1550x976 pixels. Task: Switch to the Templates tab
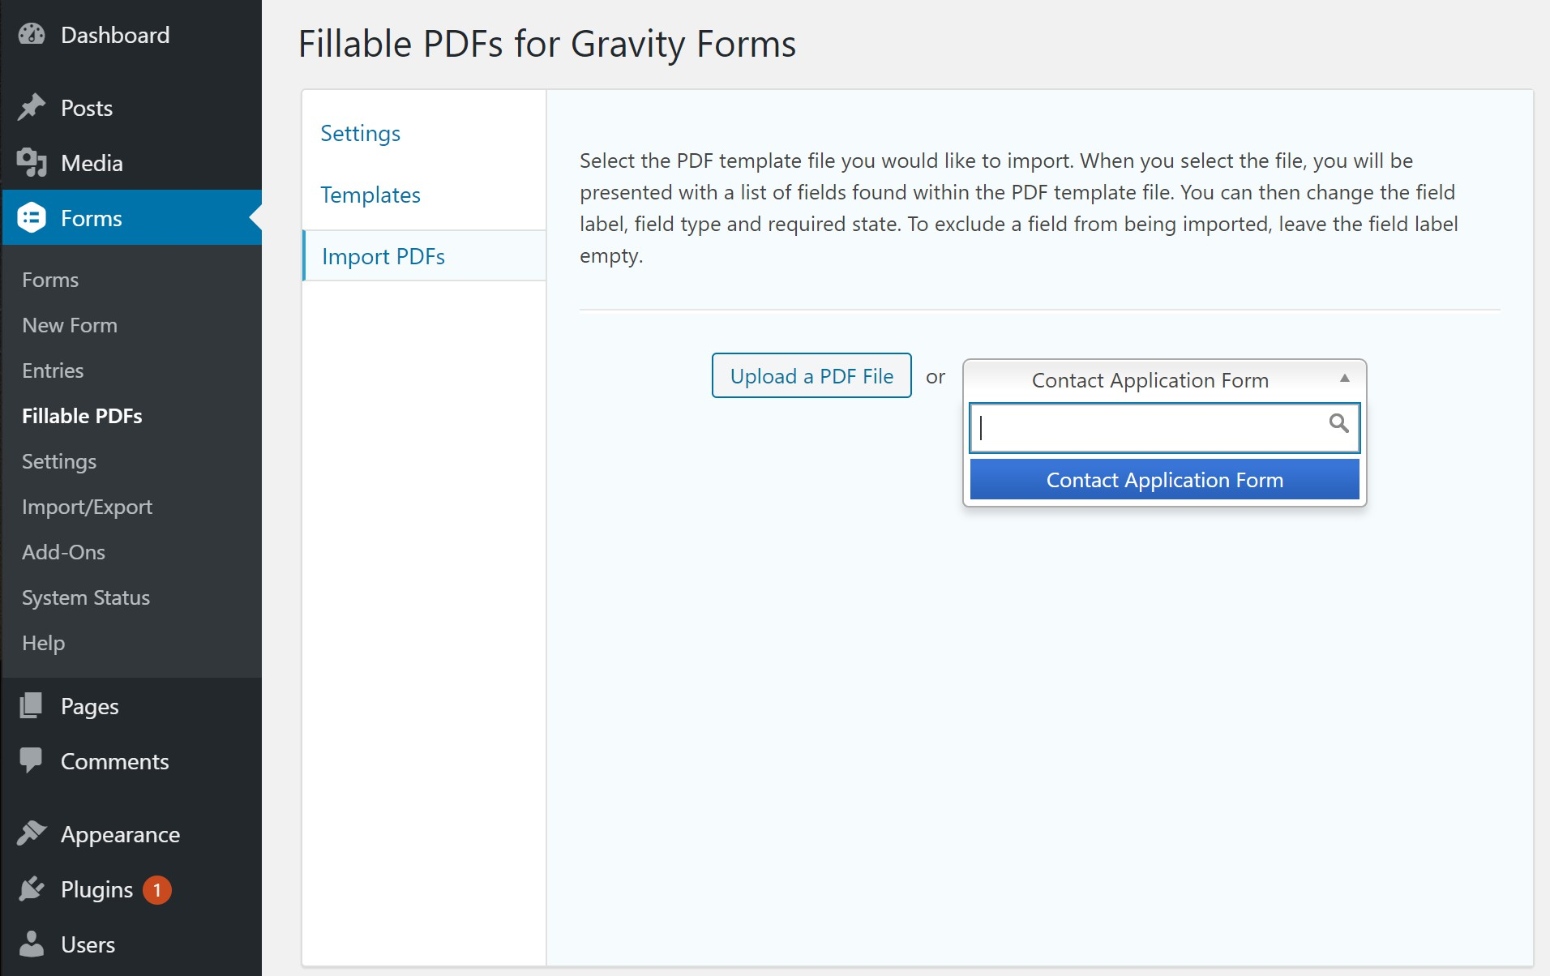point(370,194)
